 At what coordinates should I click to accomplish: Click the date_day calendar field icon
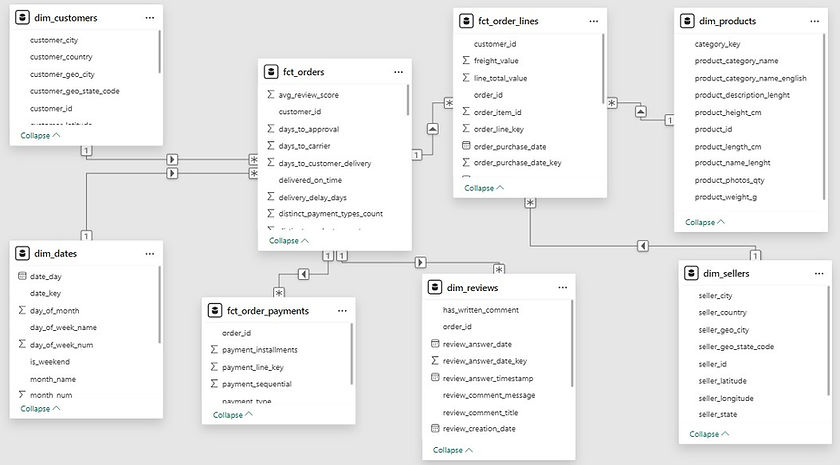click(22, 276)
